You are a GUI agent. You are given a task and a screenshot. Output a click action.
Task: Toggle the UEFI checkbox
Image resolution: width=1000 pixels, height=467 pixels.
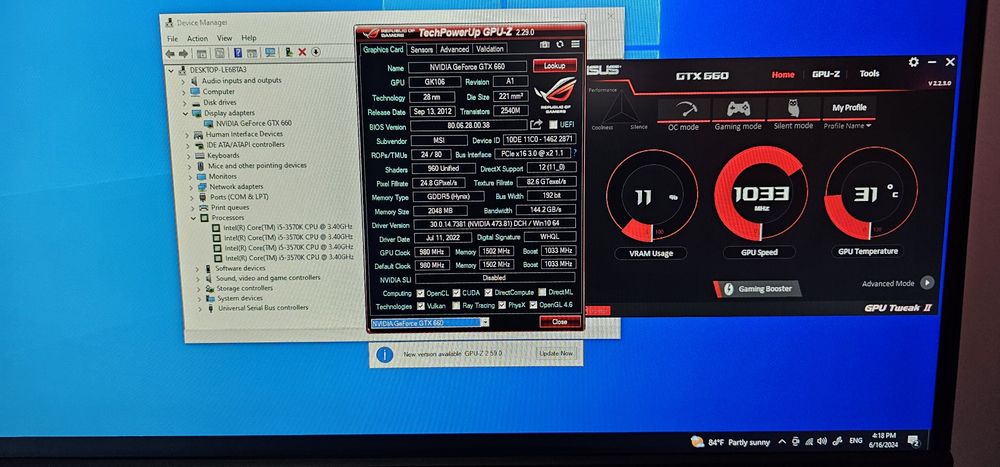point(553,124)
